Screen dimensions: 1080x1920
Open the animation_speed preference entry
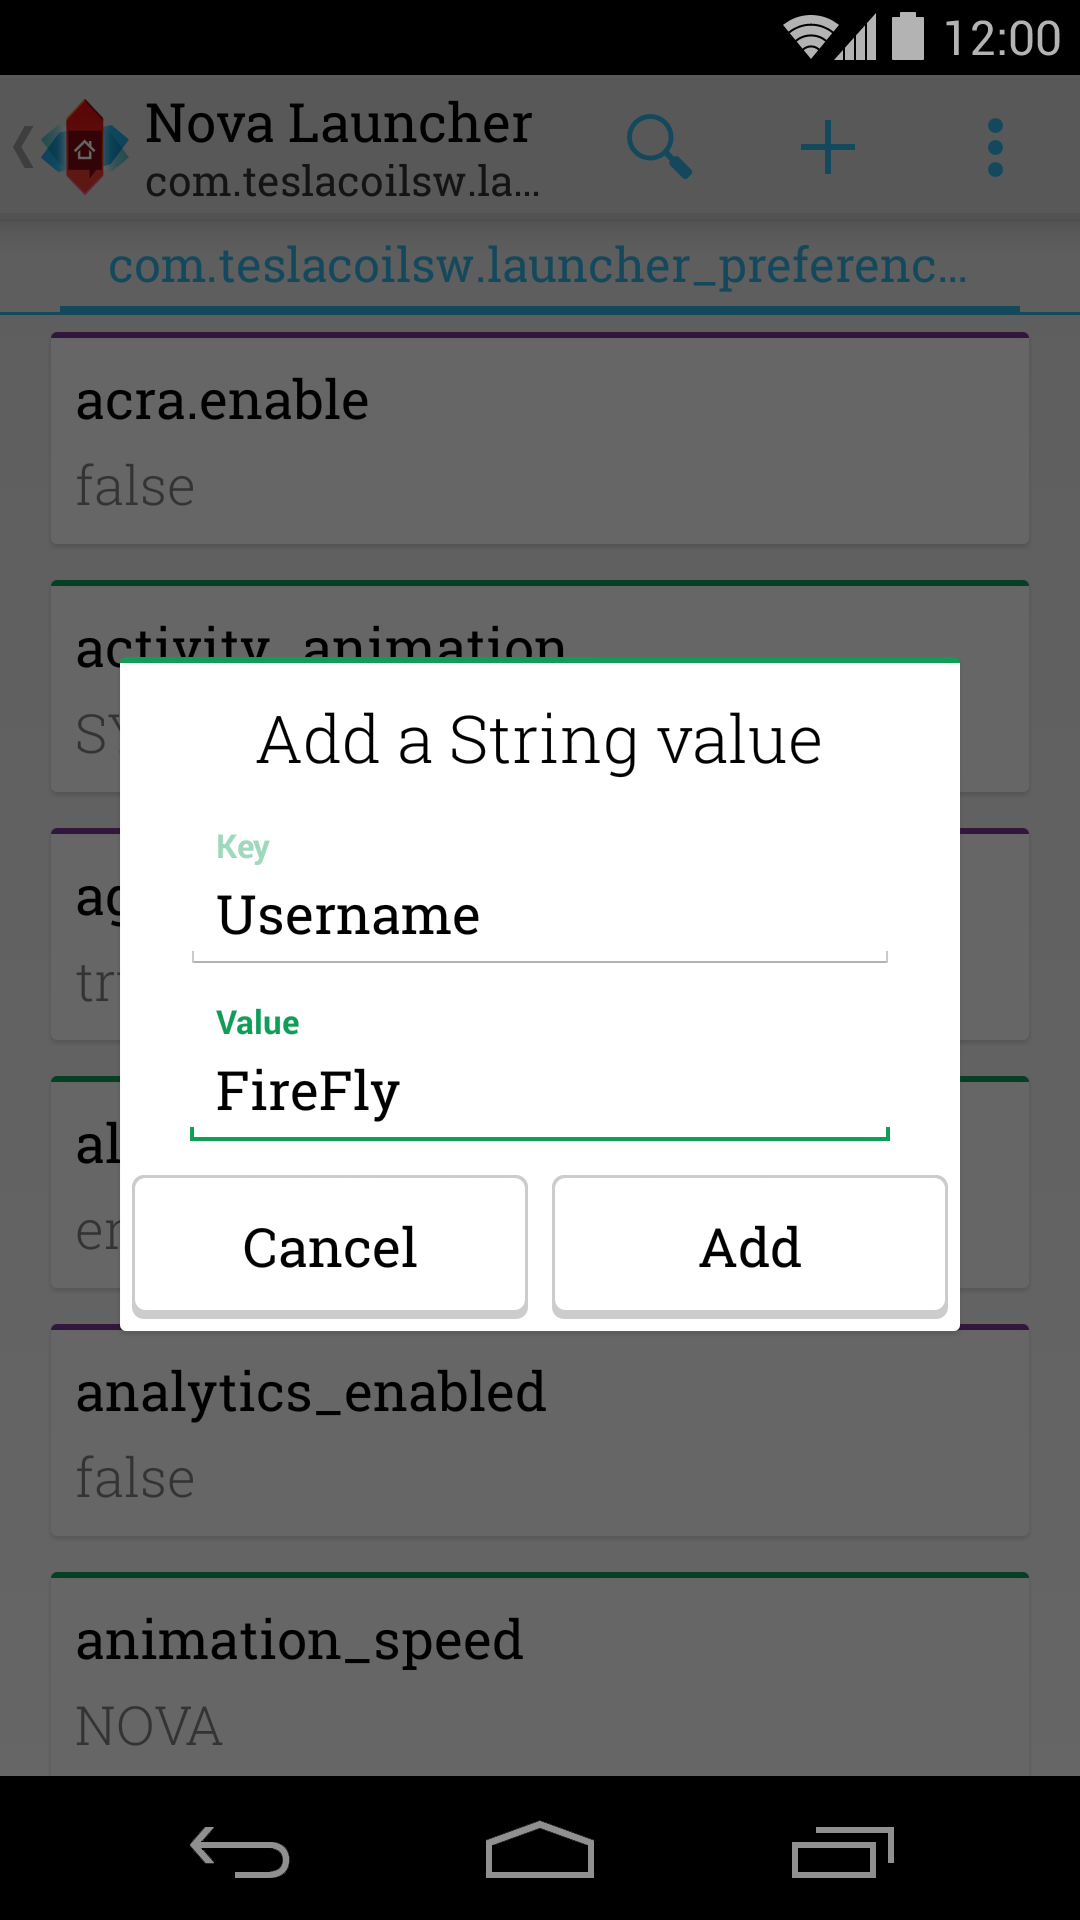[540, 1678]
